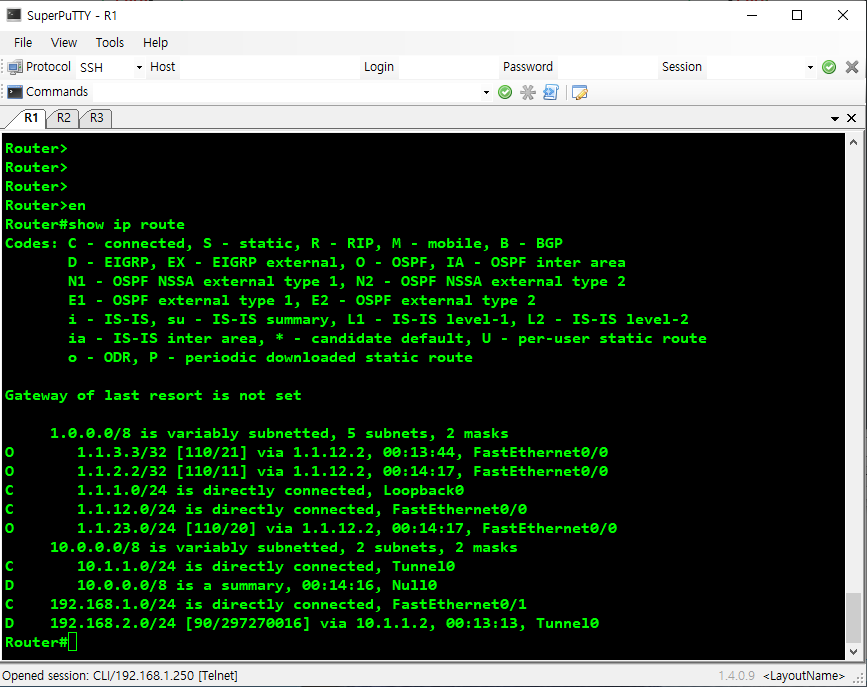Click the 1.4.0.9 version label

[737, 676]
